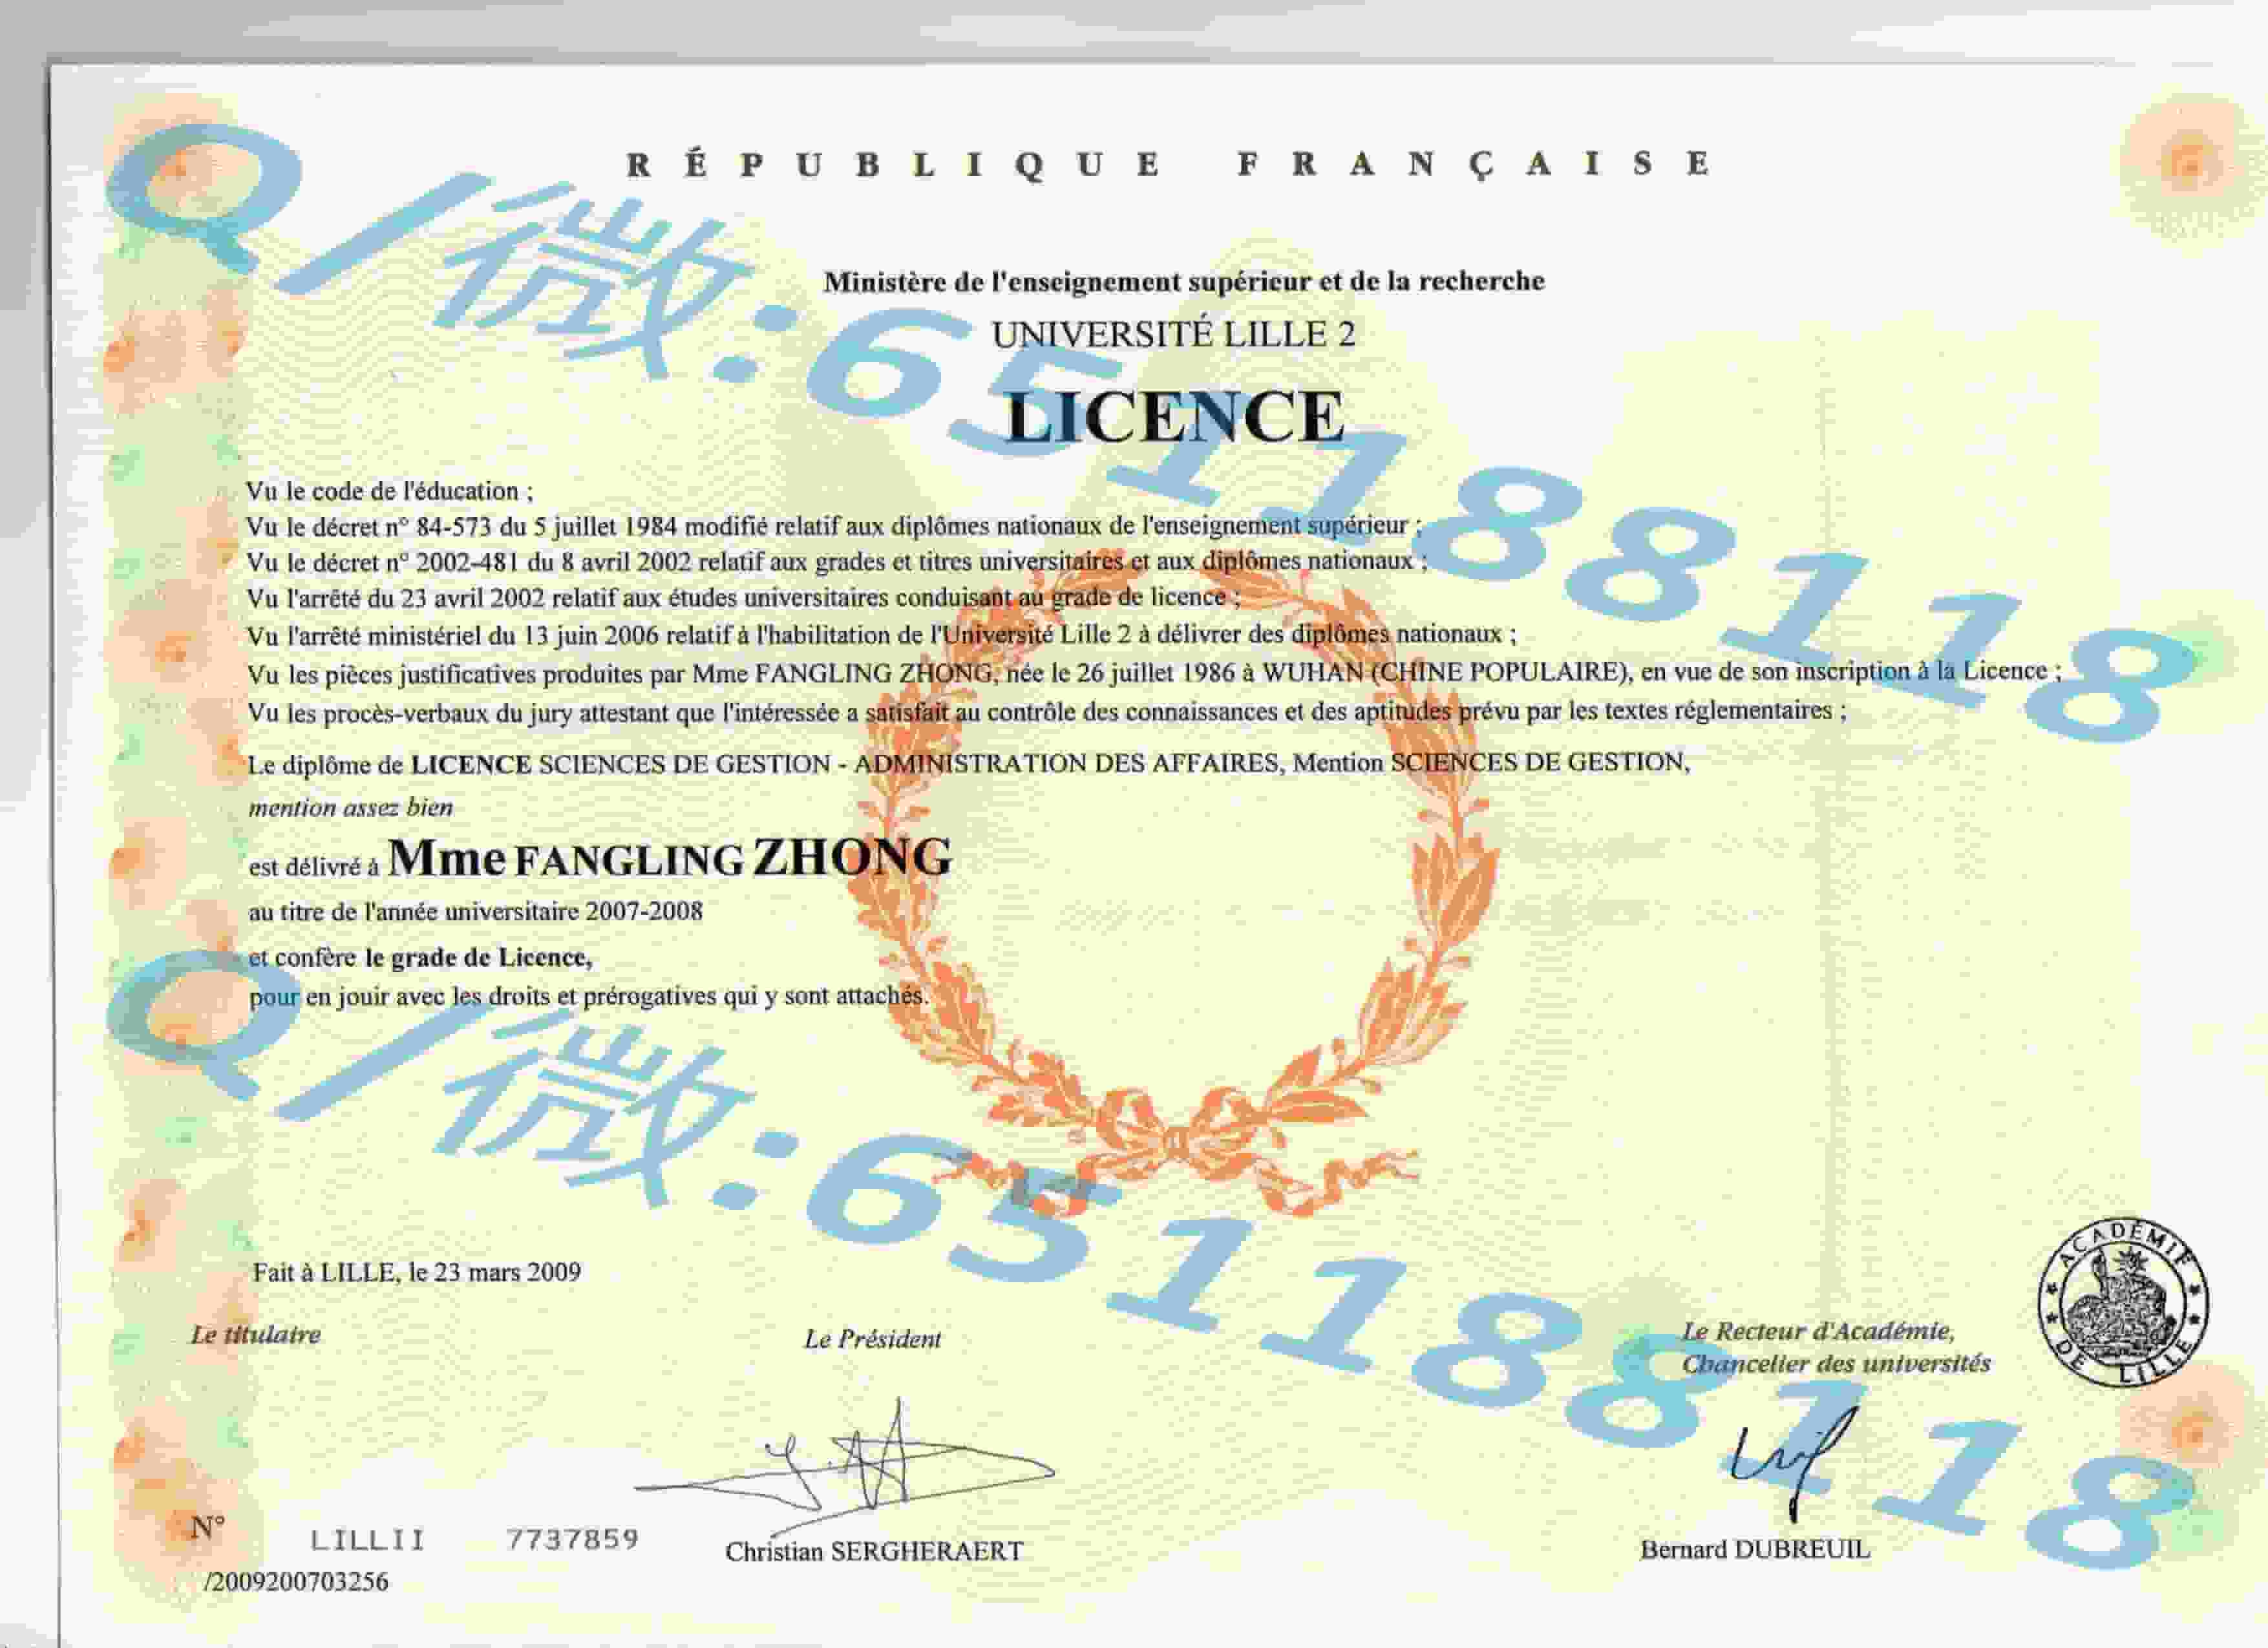Select the 'arrêté du 23 avril 2002' line

(744, 598)
